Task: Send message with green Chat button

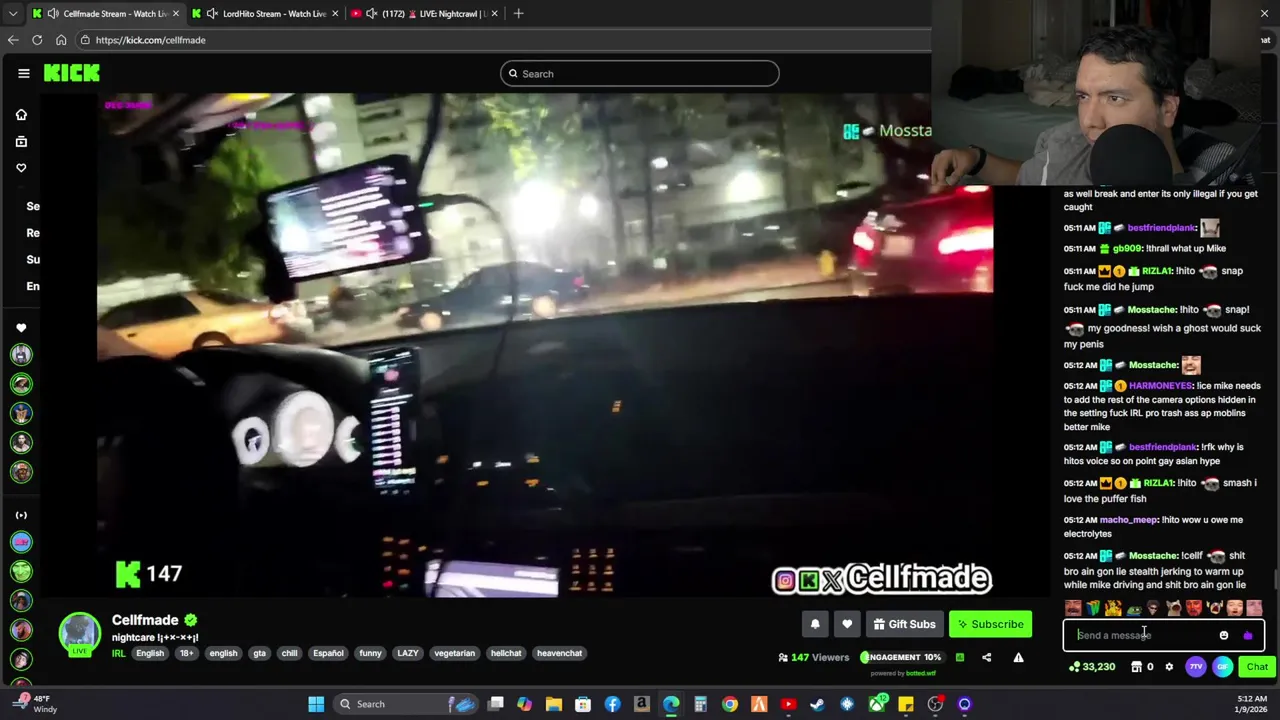Action: (1257, 667)
